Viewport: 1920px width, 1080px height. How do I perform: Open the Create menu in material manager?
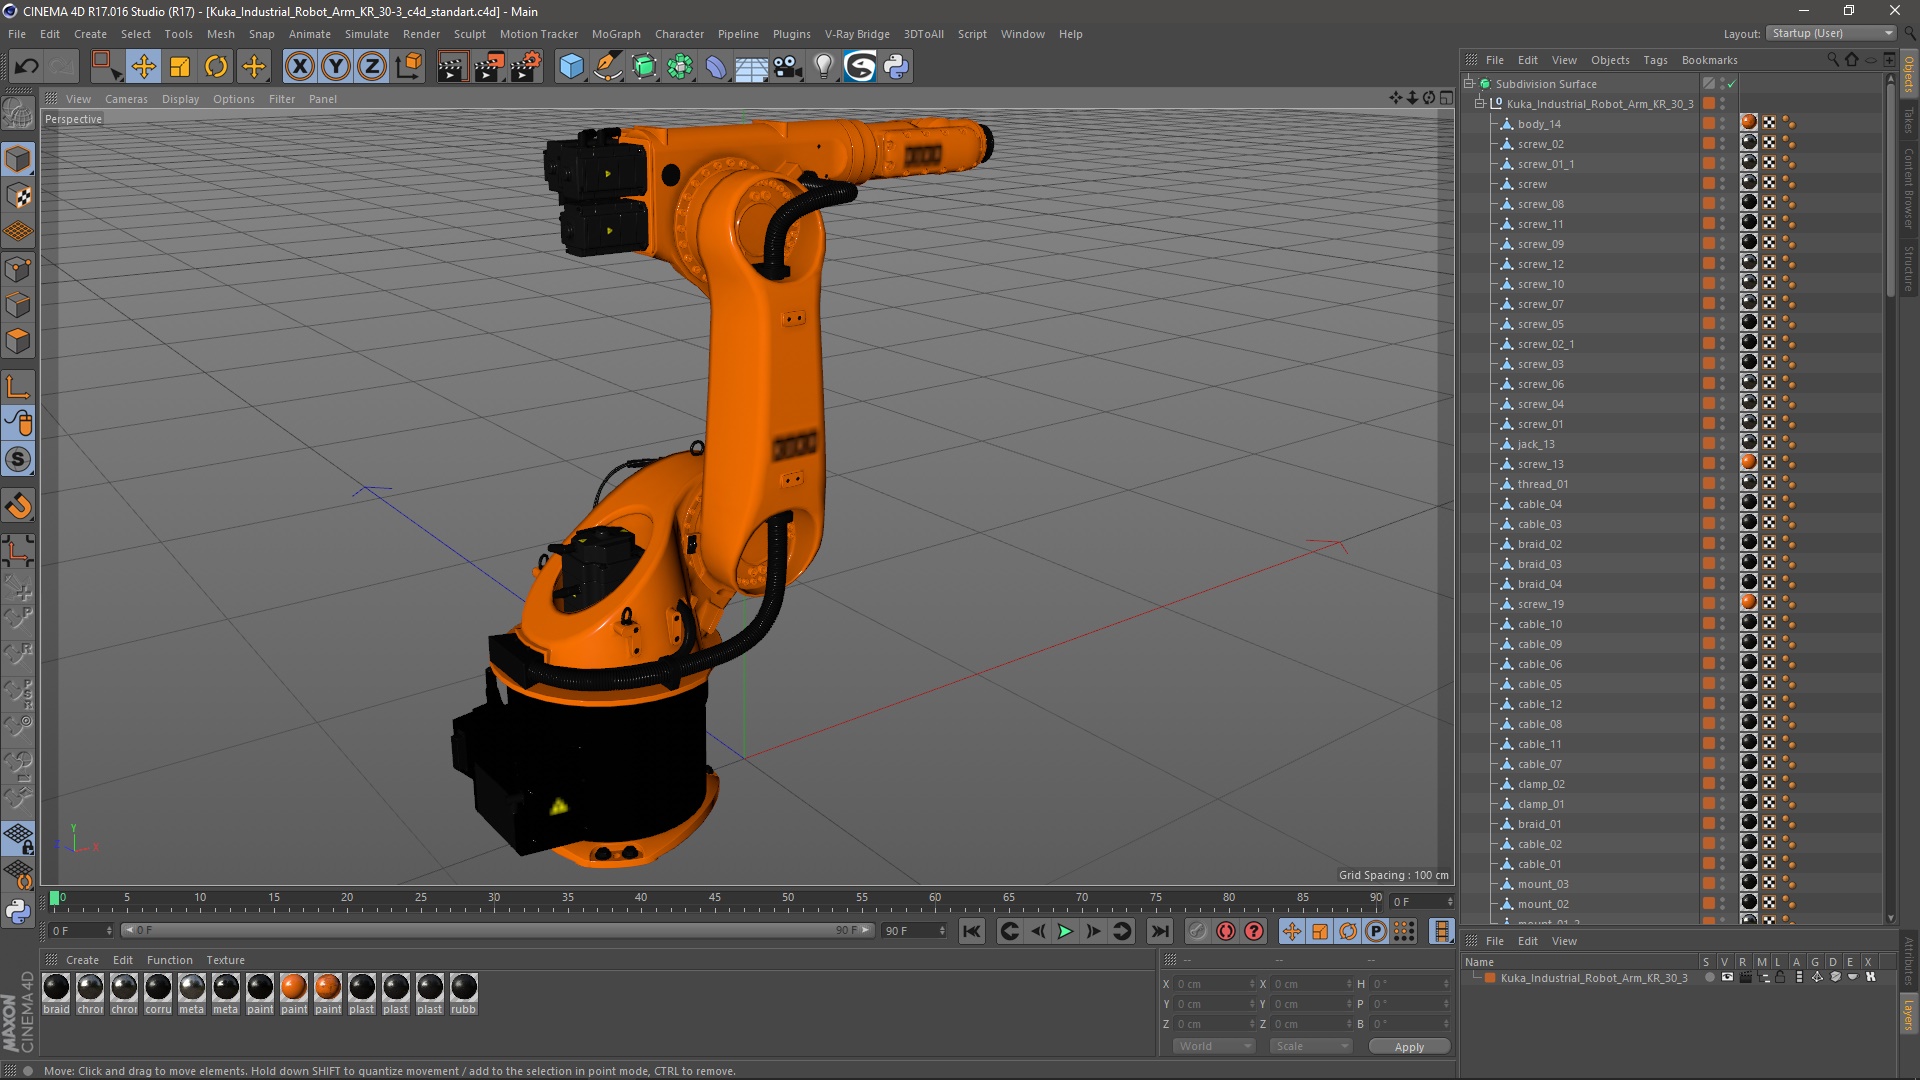[x=82, y=960]
